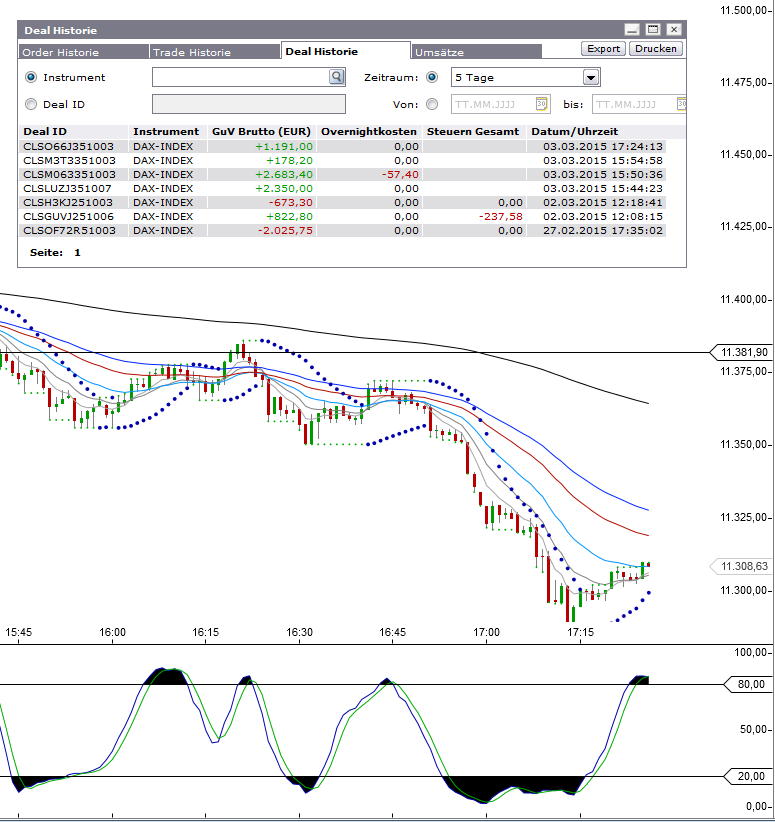This screenshot has height=822, width=775.
Task: Click the Von date input field
Action: (492, 104)
